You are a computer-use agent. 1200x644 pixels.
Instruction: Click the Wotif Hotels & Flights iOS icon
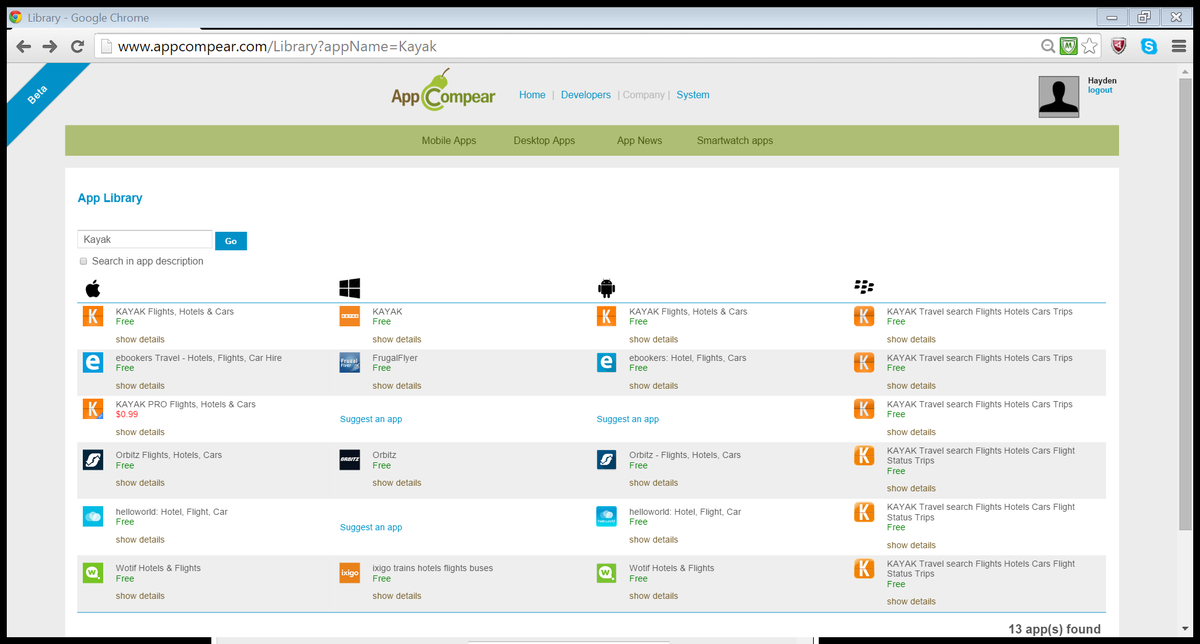[92, 573]
